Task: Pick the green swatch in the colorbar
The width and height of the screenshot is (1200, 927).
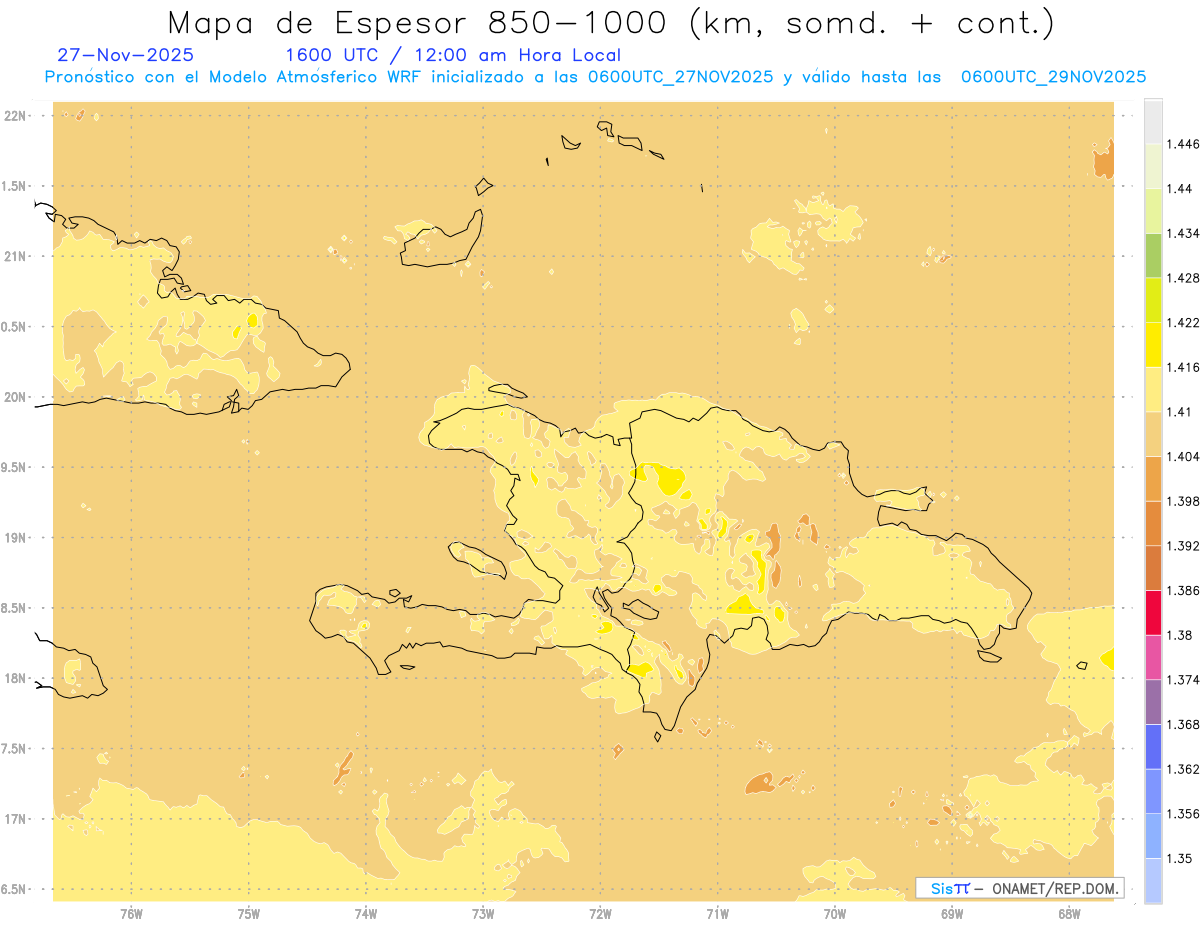Action: click(1153, 255)
